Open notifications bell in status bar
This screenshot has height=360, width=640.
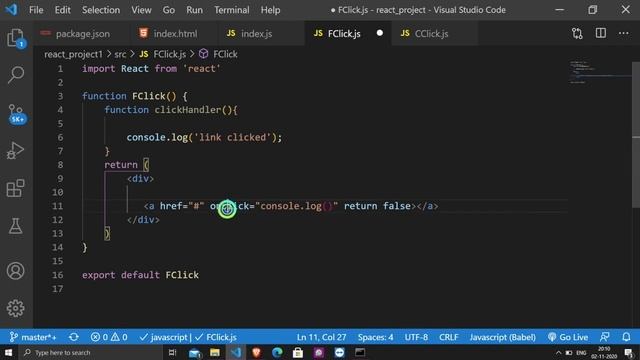tap(626, 337)
